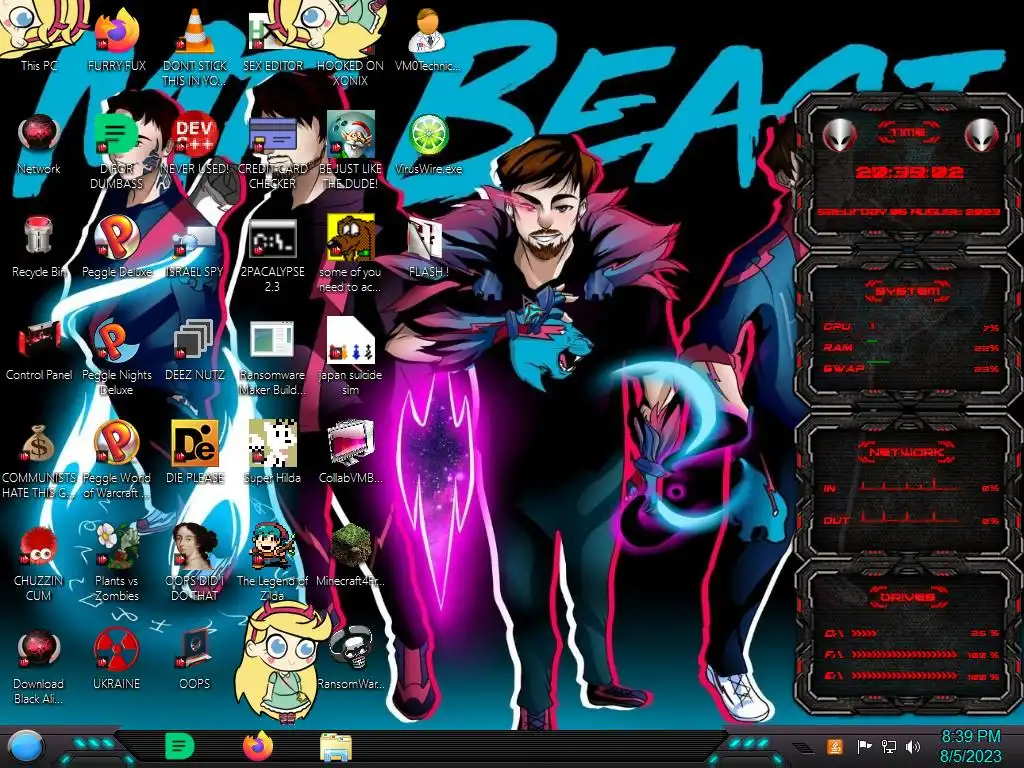Select the NEVER USED! Dev C++ icon
The image size is (1024, 768).
tap(195, 144)
